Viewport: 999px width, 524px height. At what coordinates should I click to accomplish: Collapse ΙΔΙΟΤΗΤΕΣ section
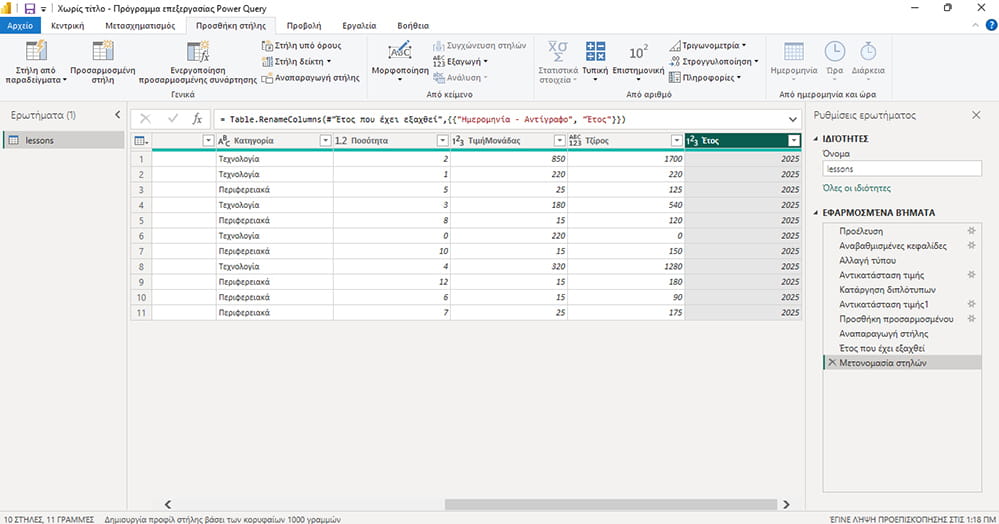(816, 139)
